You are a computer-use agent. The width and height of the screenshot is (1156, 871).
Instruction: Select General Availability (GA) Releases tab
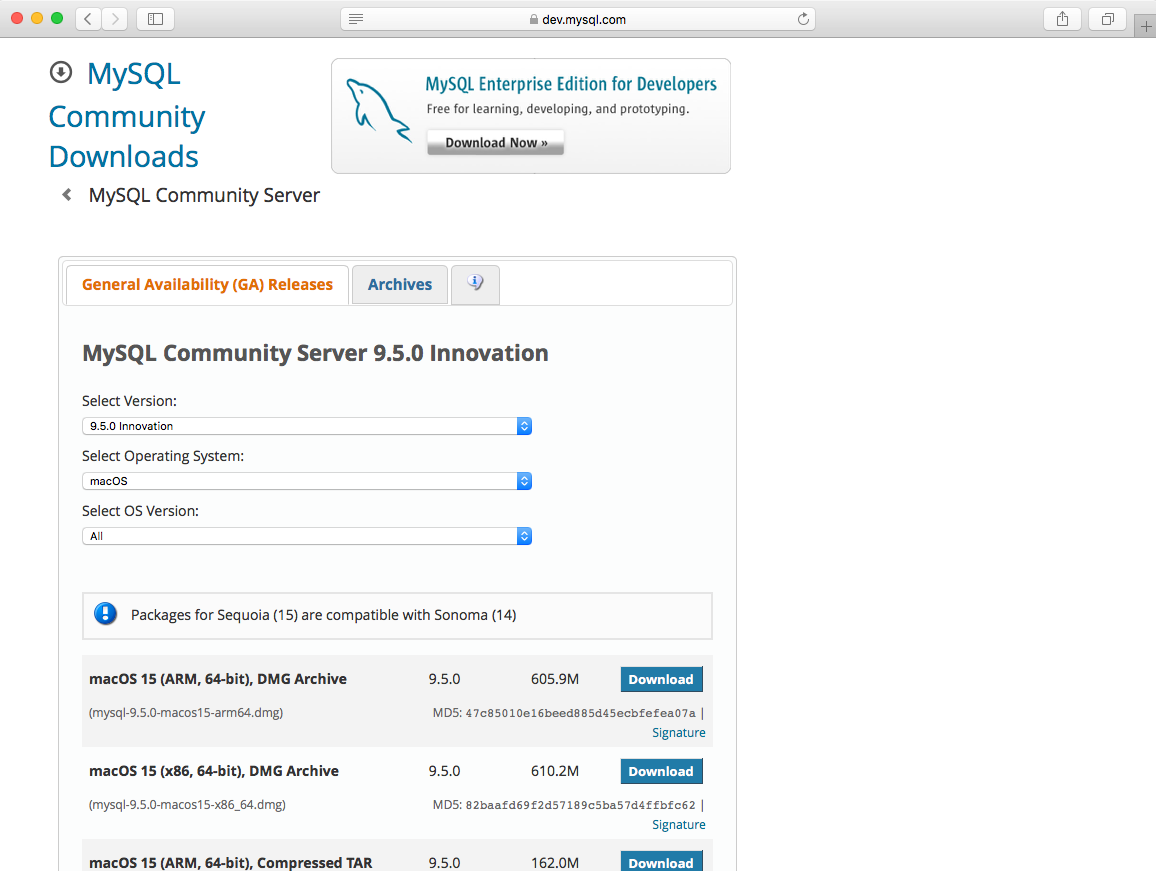pyautogui.click(x=207, y=285)
